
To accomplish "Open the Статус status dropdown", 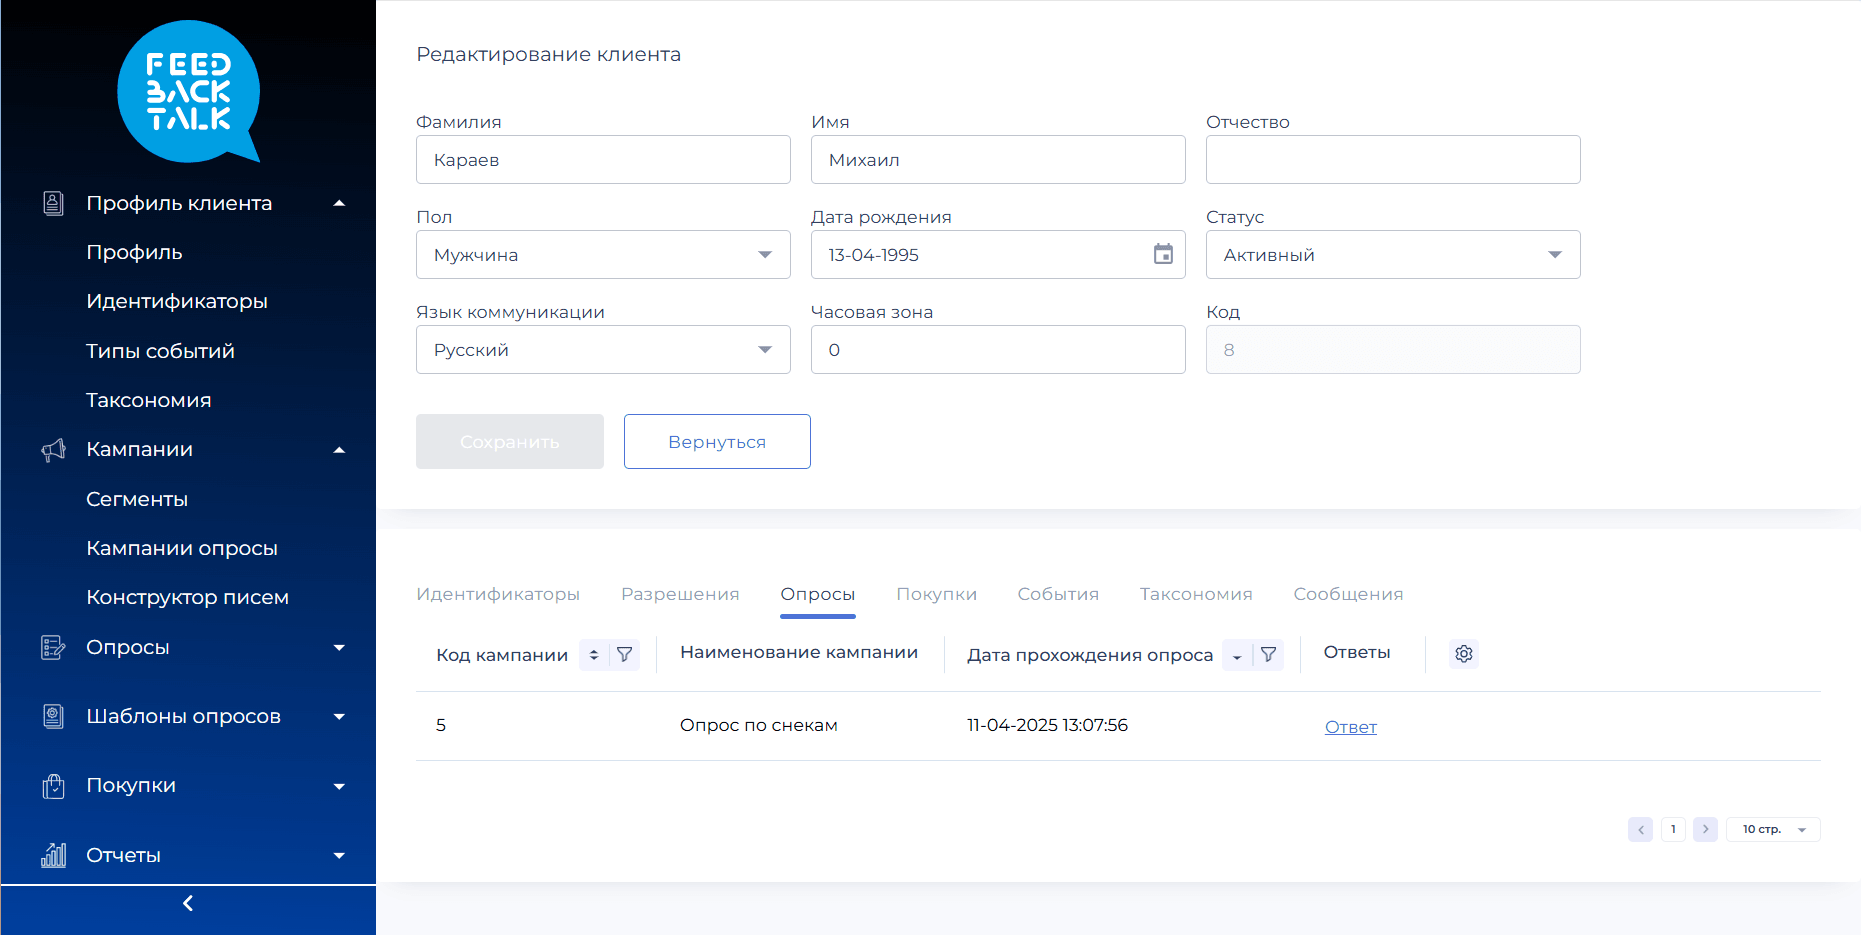I will [x=1392, y=255].
